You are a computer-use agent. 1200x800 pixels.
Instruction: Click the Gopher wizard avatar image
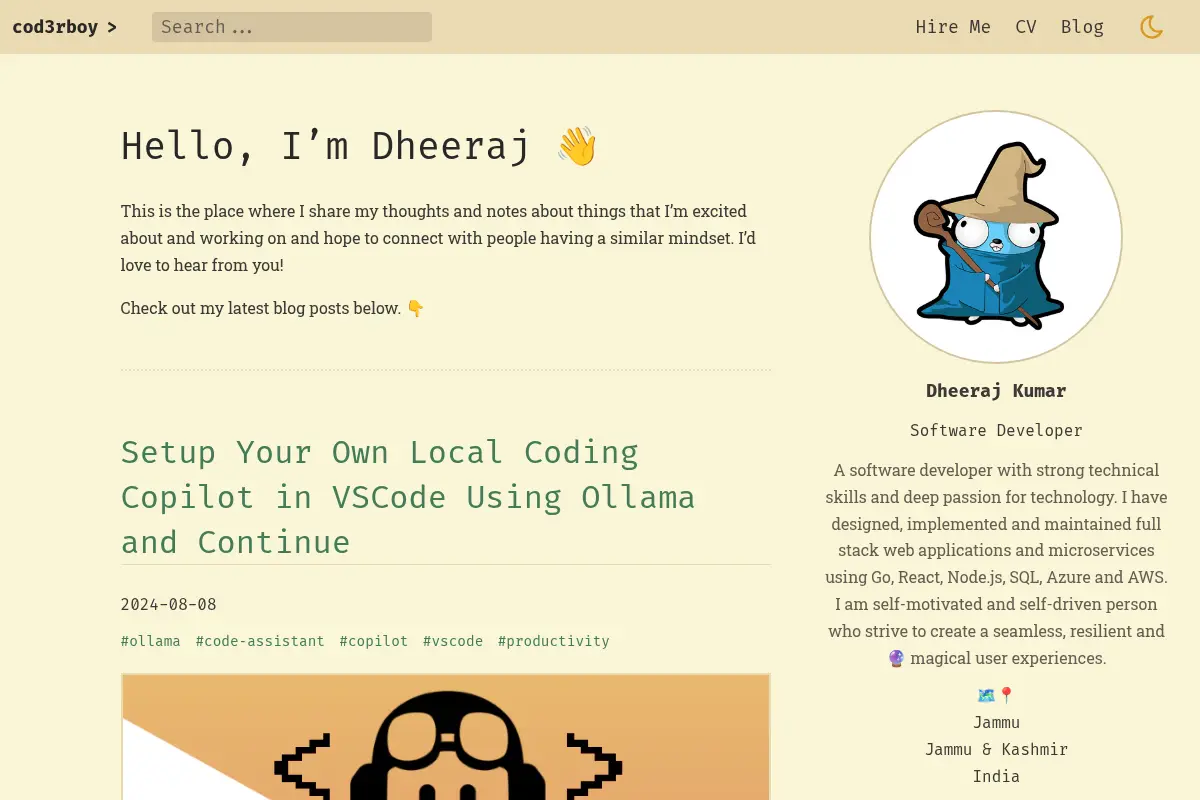996,237
